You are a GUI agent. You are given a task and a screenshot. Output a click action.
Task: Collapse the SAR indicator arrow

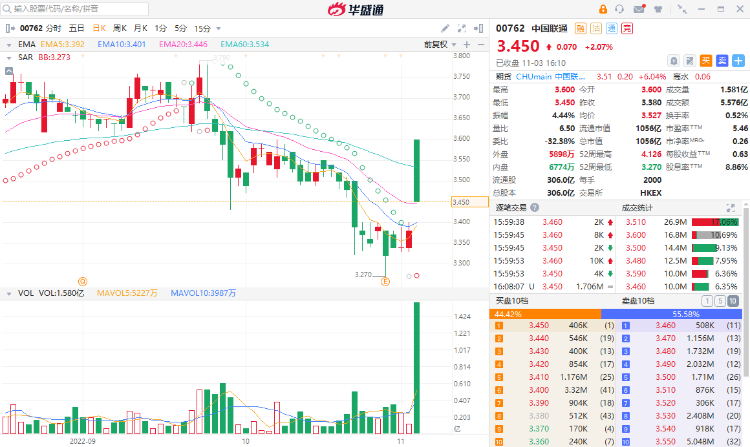(x=9, y=57)
